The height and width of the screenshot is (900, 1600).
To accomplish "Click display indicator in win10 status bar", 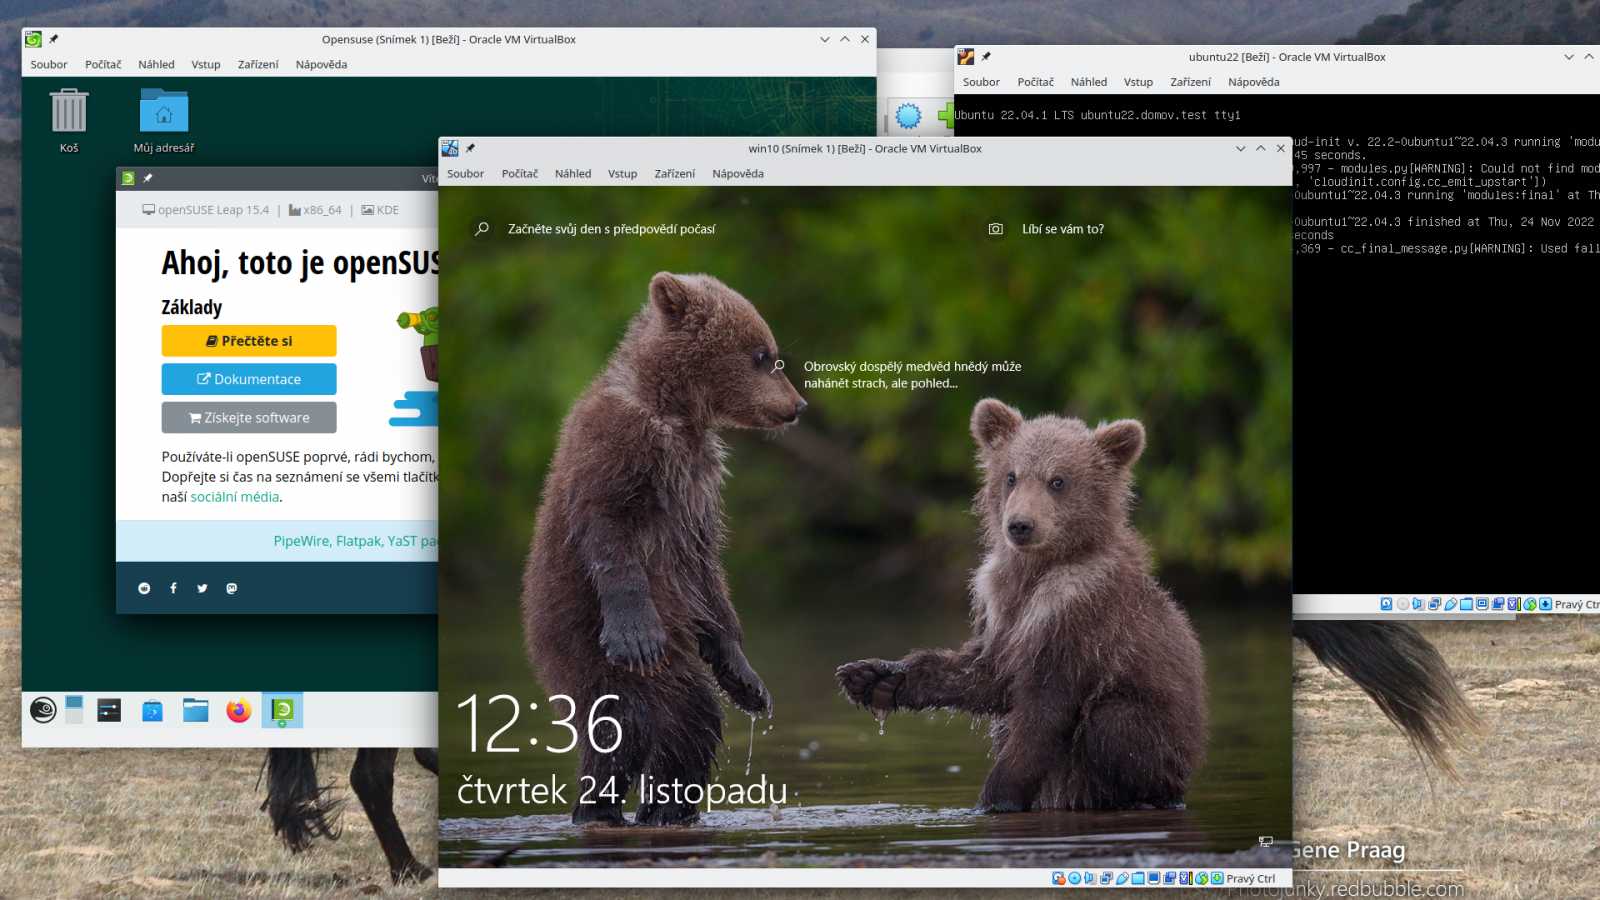I will coord(1154,878).
